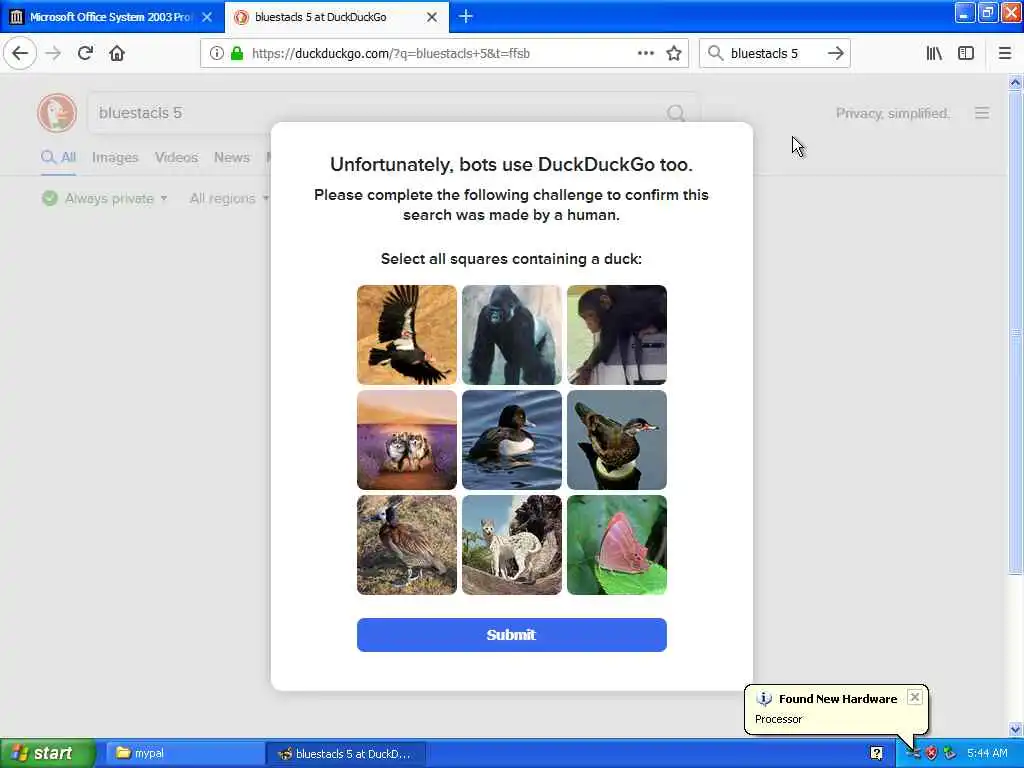This screenshot has height=768, width=1024.
Task: Select the chimpanzee image square
Action: pyautogui.click(x=617, y=334)
